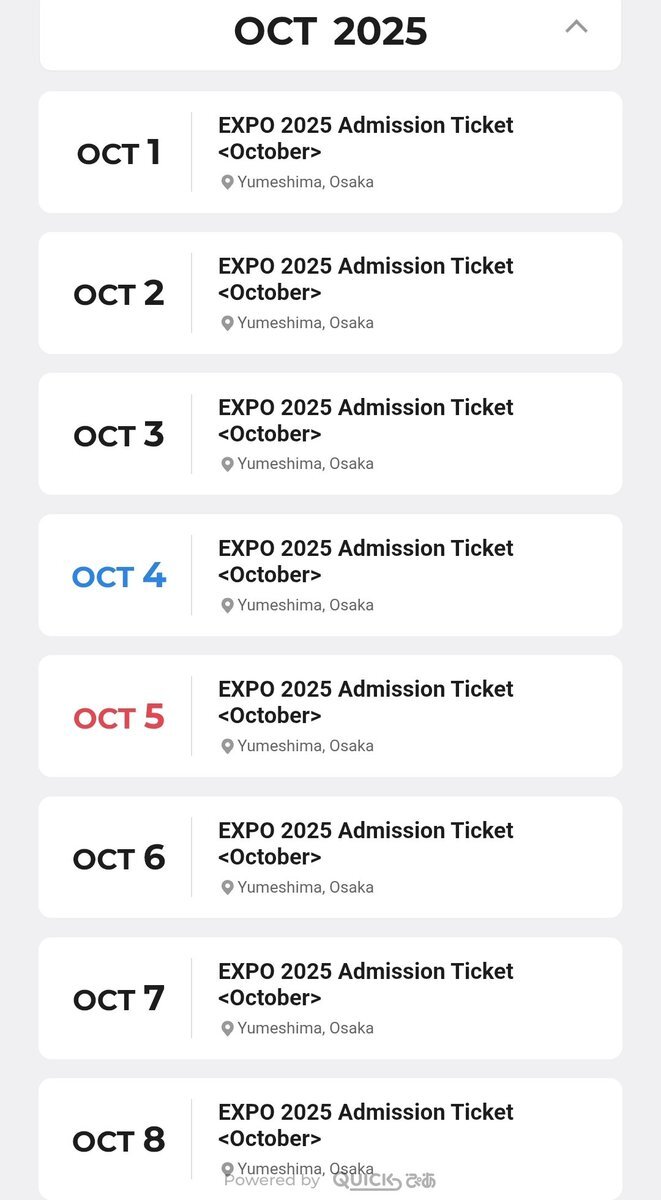This screenshot has height=1200, width=661.
Task: Click the OCT 6 location pin icon
Action: [227, 888]
